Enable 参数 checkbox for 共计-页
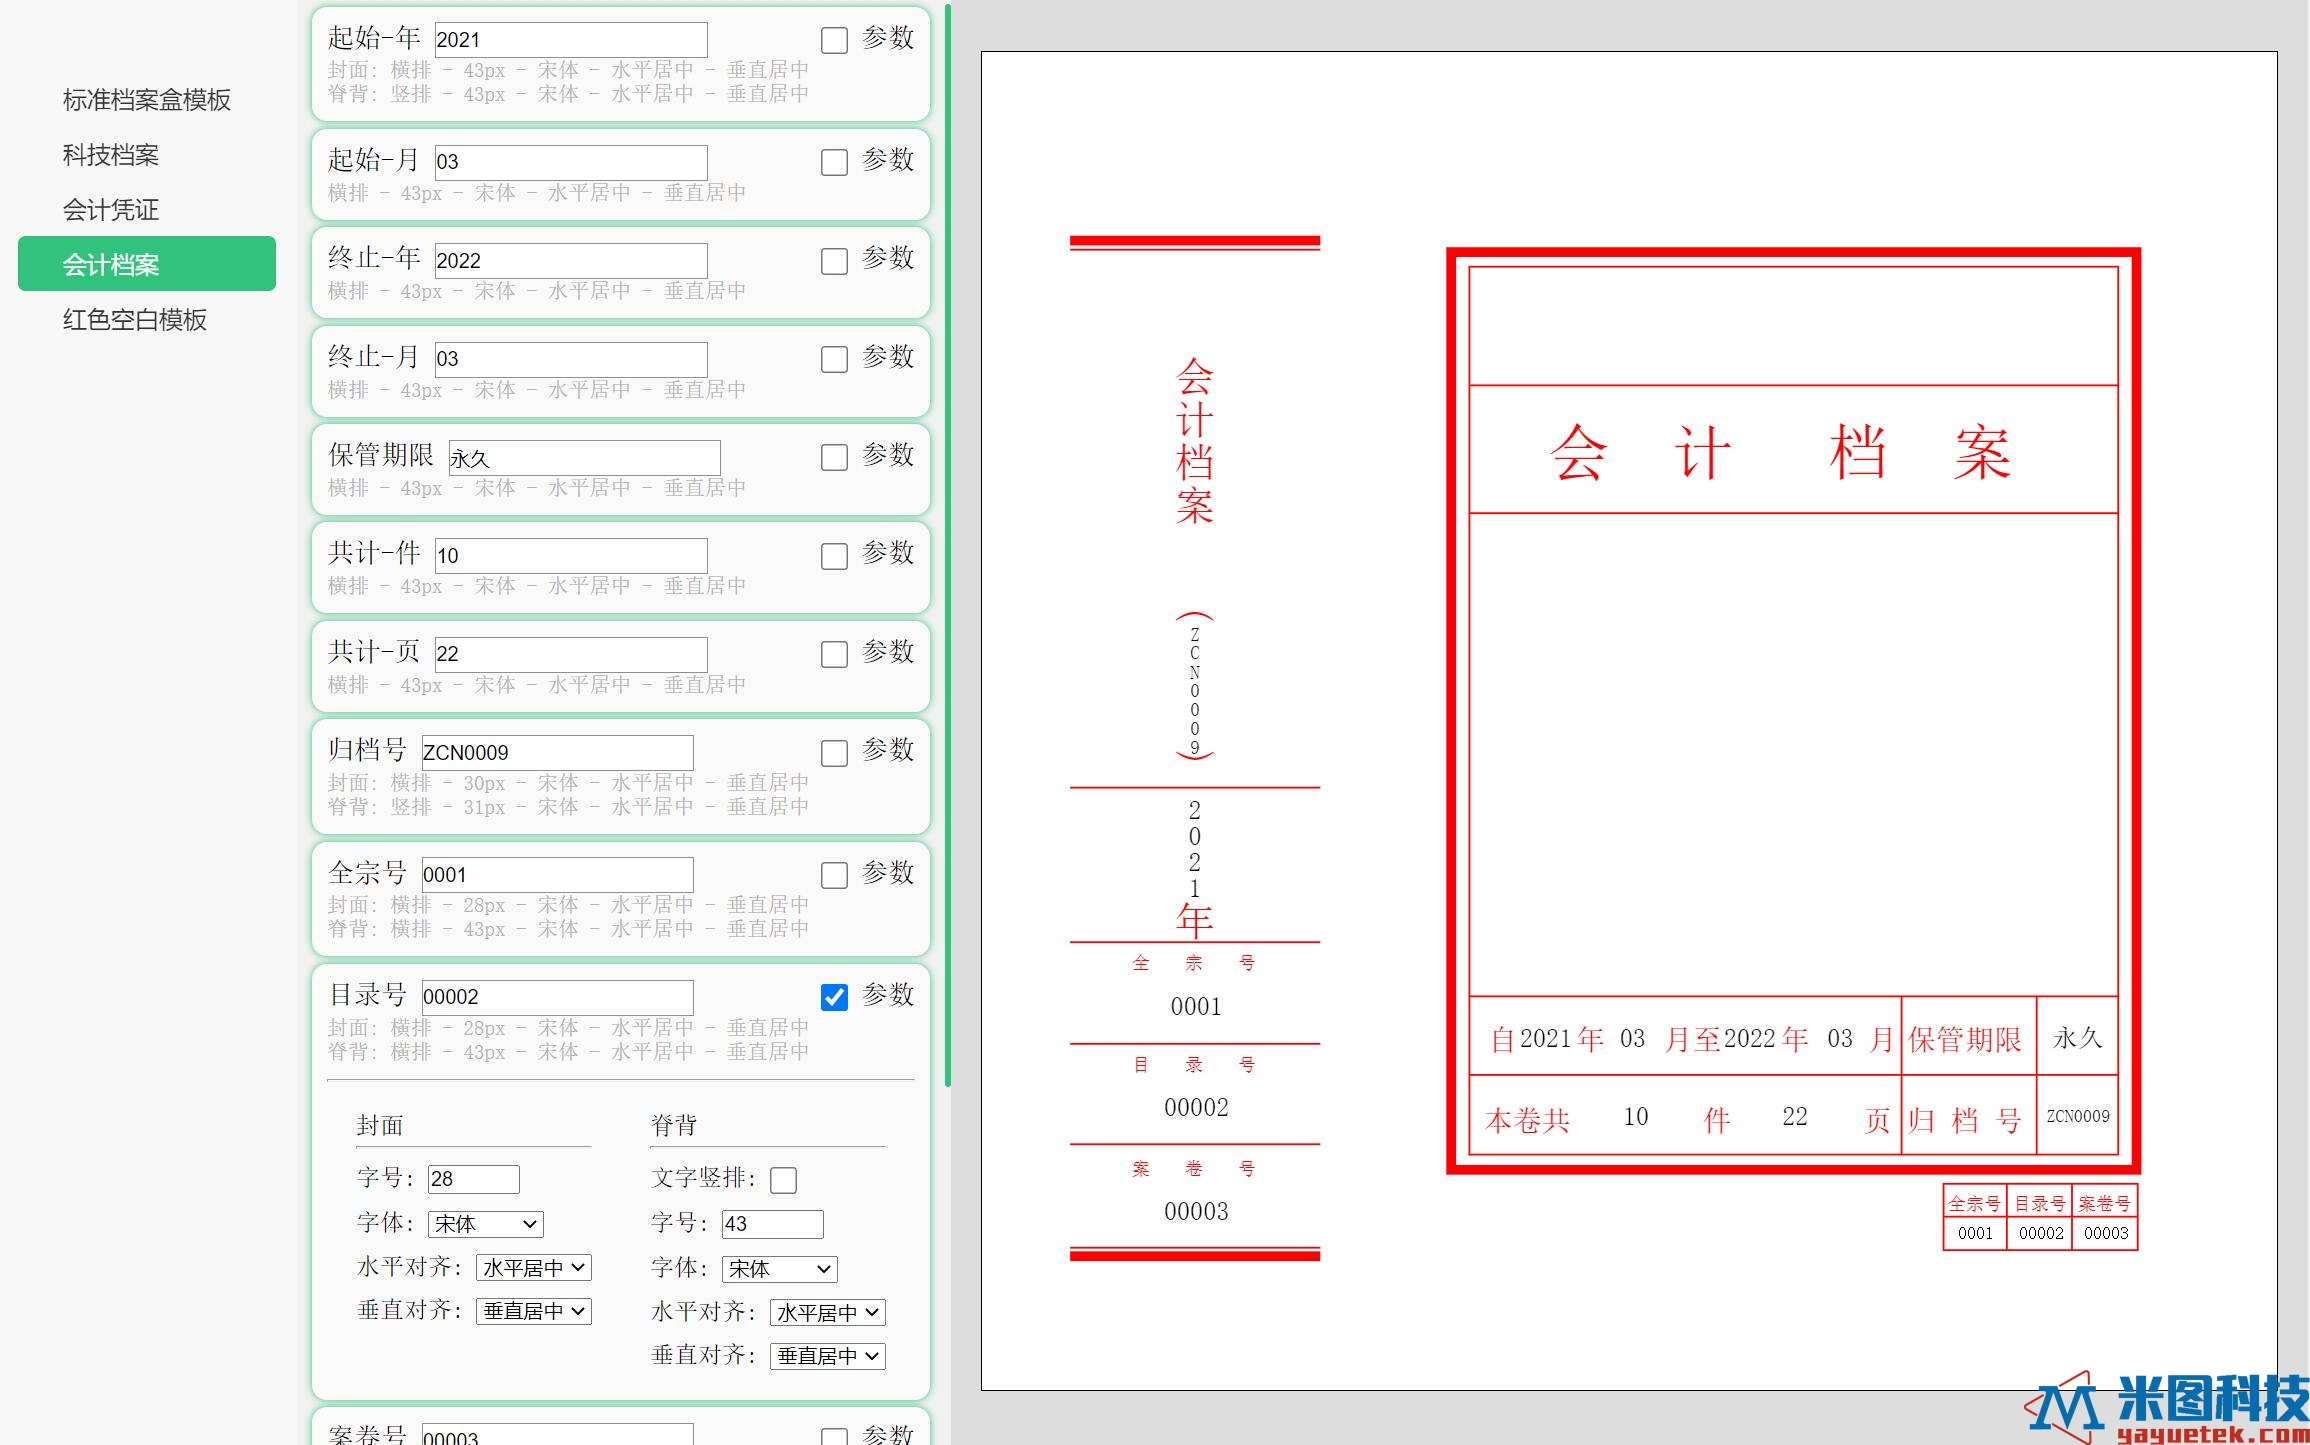The height and width of the screenshot is (1445, 2310). 834,654
